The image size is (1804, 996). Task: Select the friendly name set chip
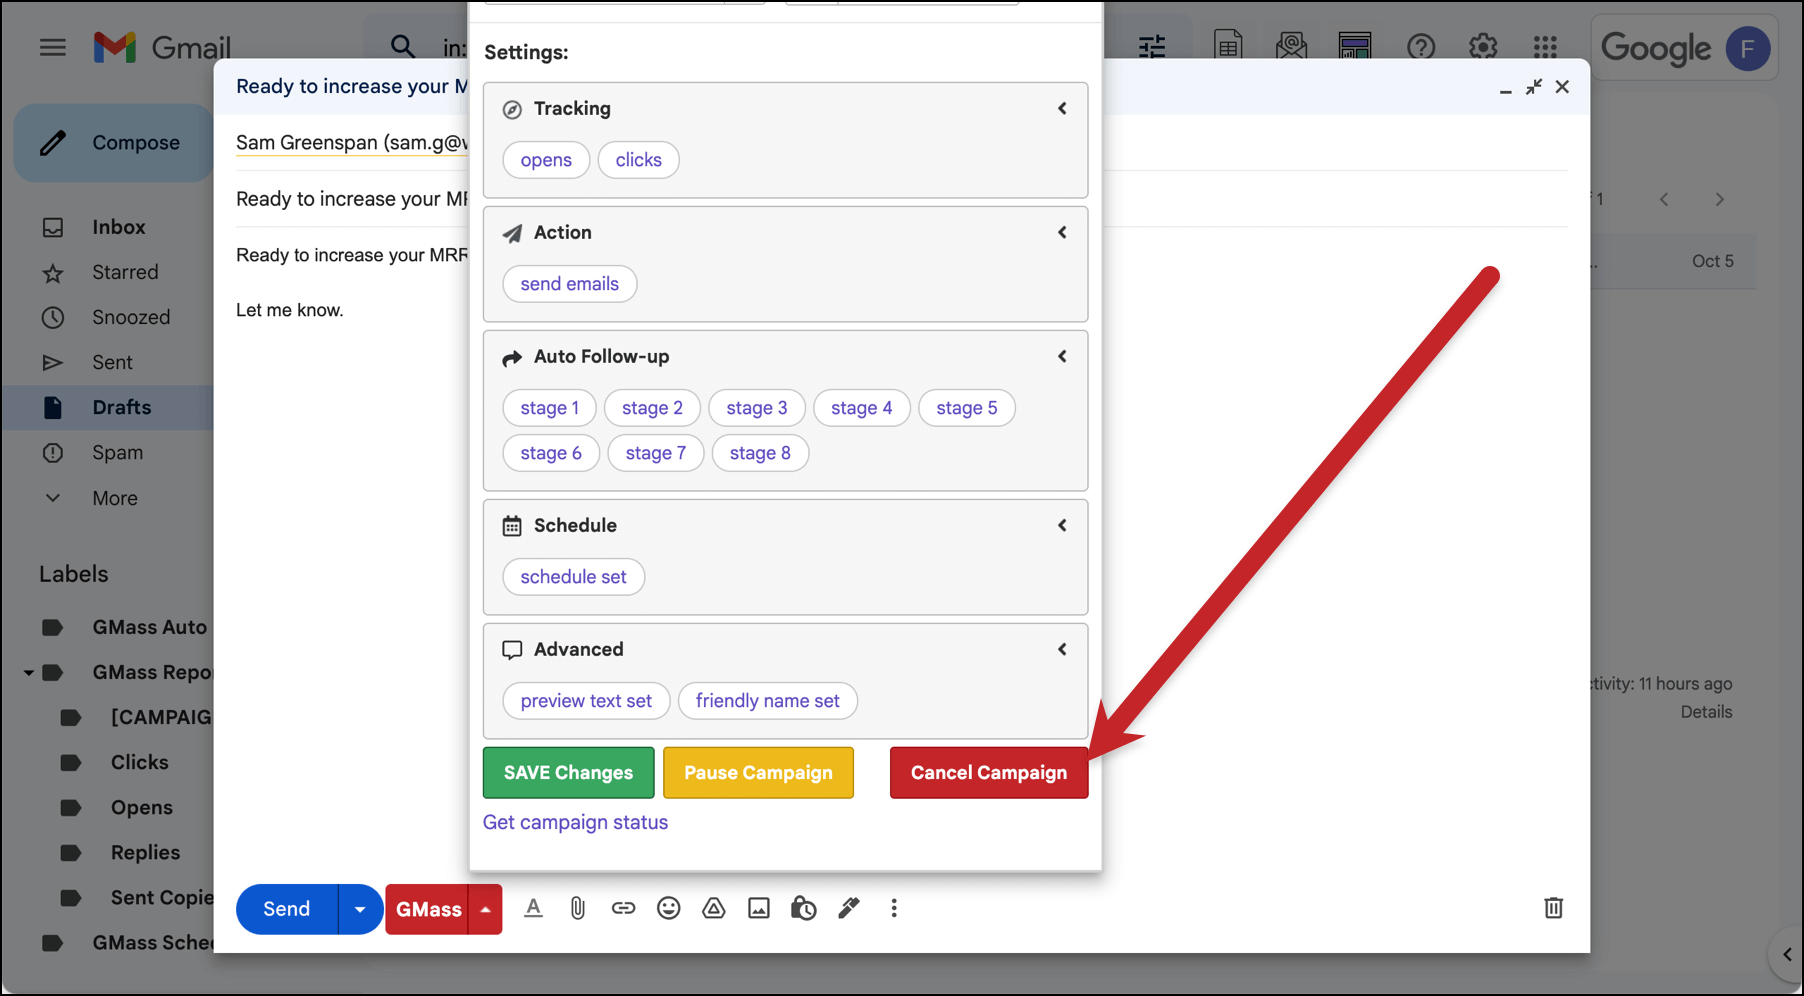pos(768,701)
